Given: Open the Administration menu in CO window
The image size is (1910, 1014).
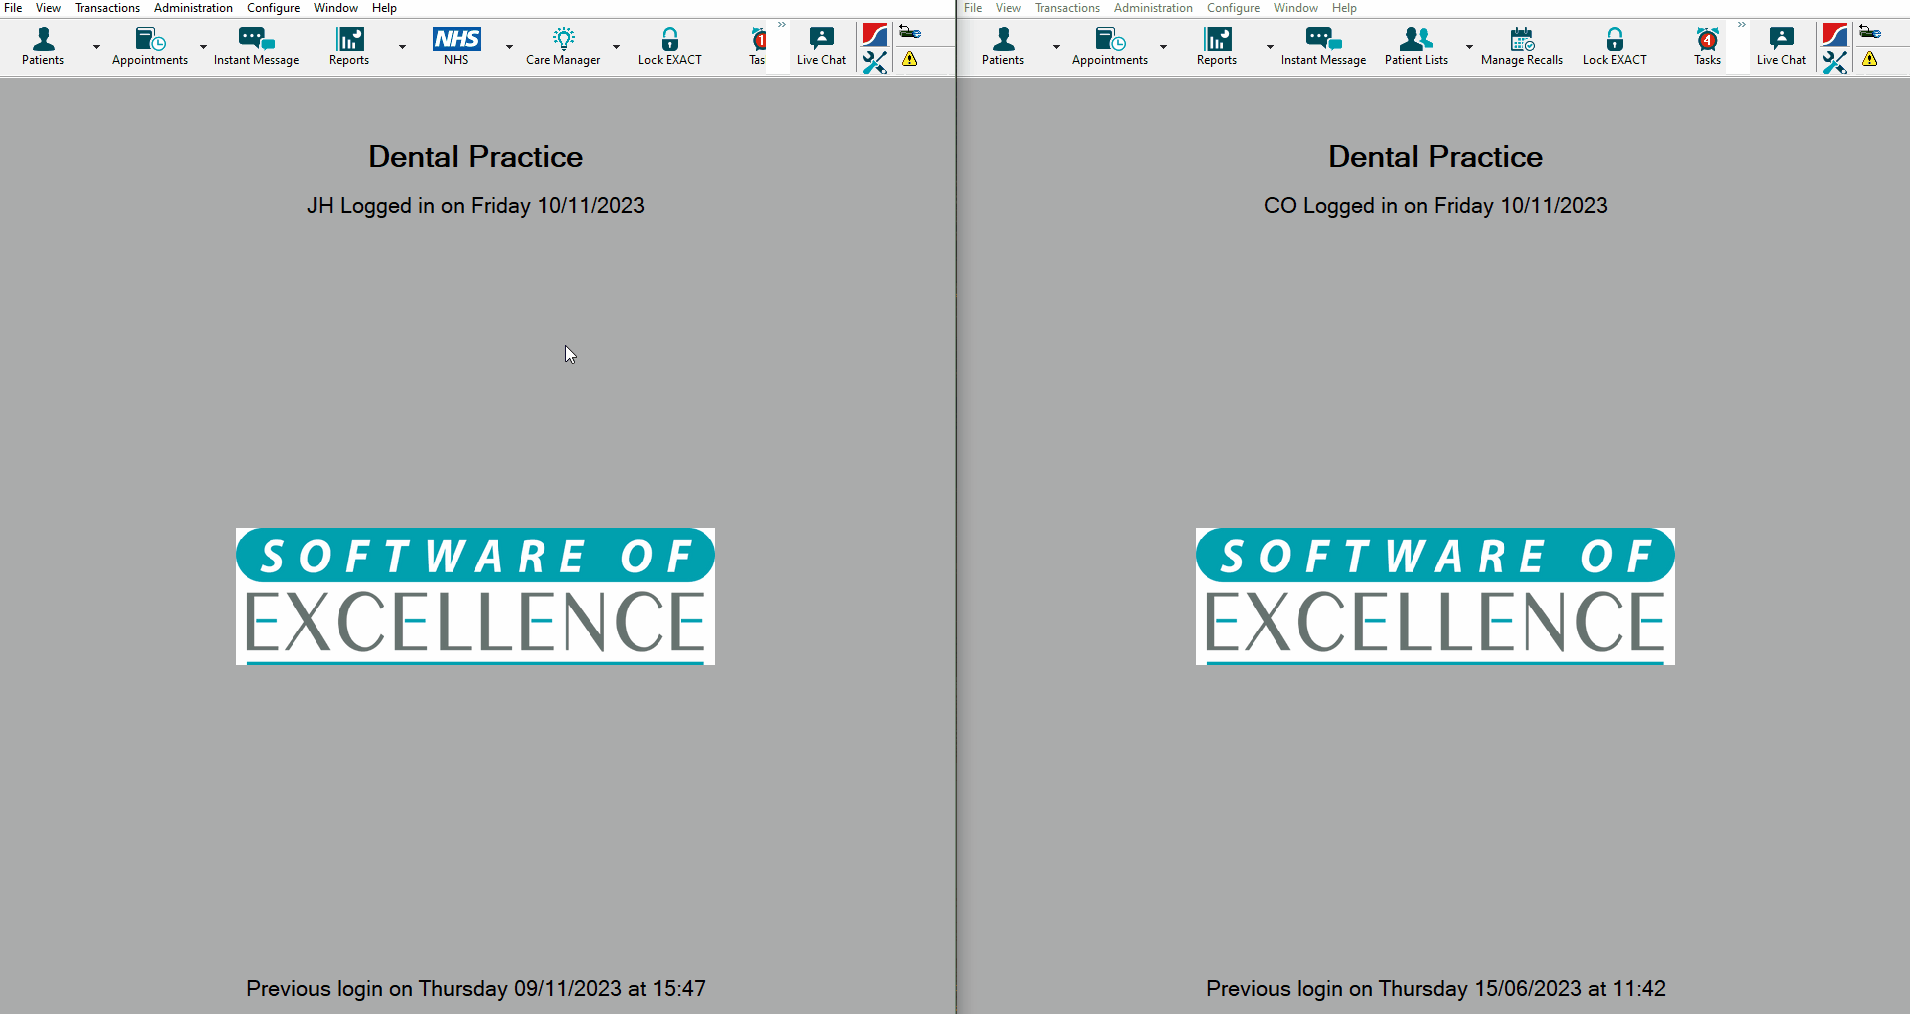Looking at the screenshot, I should point(1153,8).
